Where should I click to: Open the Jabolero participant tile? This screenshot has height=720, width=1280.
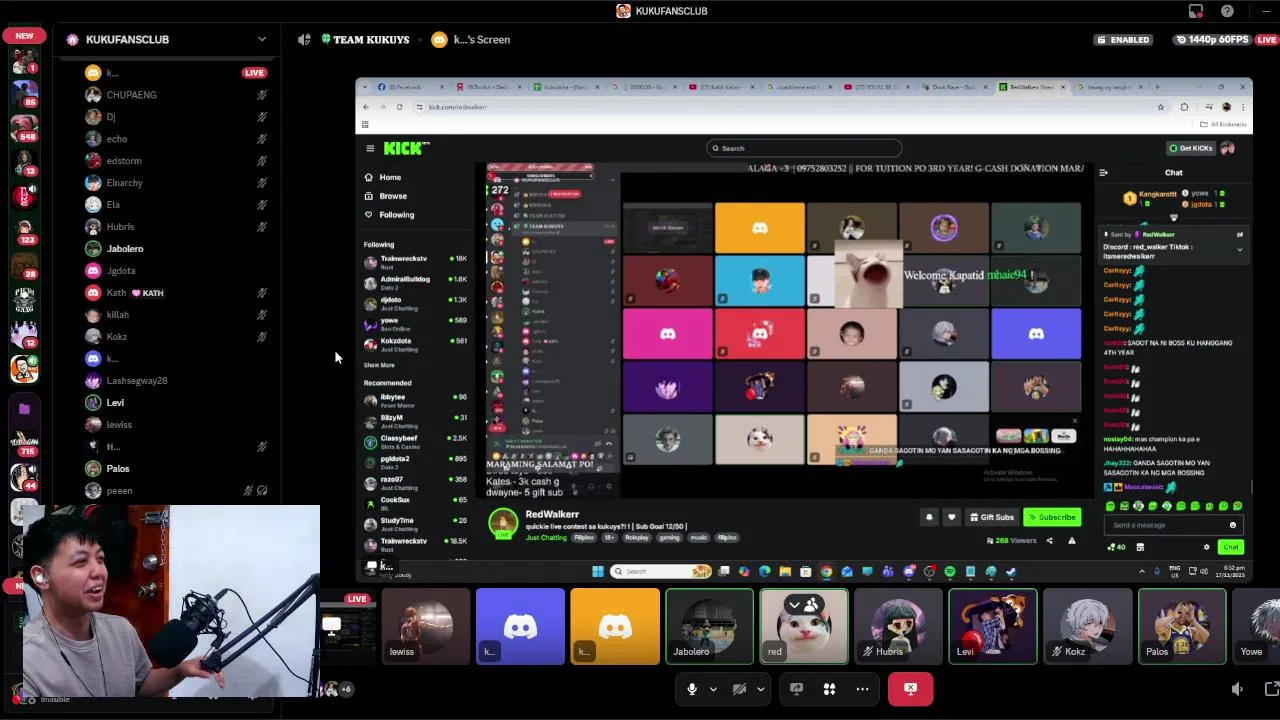pyautogui.click(x=709, y=627)
